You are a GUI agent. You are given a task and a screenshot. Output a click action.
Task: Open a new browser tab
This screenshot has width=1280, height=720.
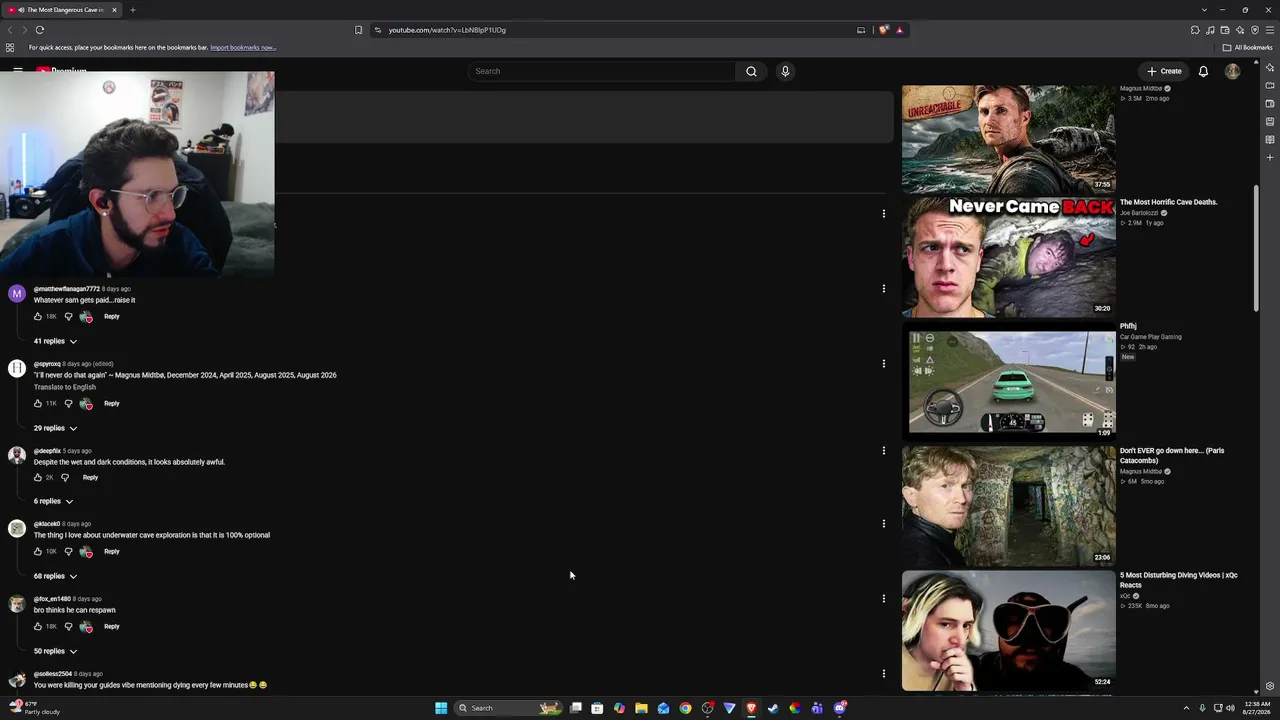point(132,10)
